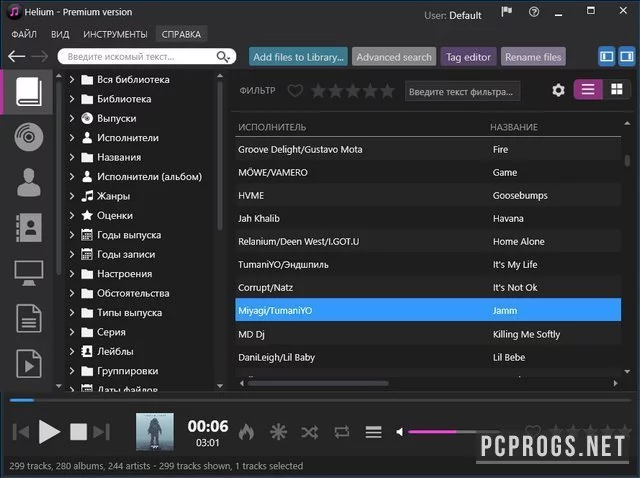Image resolution: width=640 pixels, height=478 pixels.
Task: Open the flag icon in title bar
Action: 507,12
